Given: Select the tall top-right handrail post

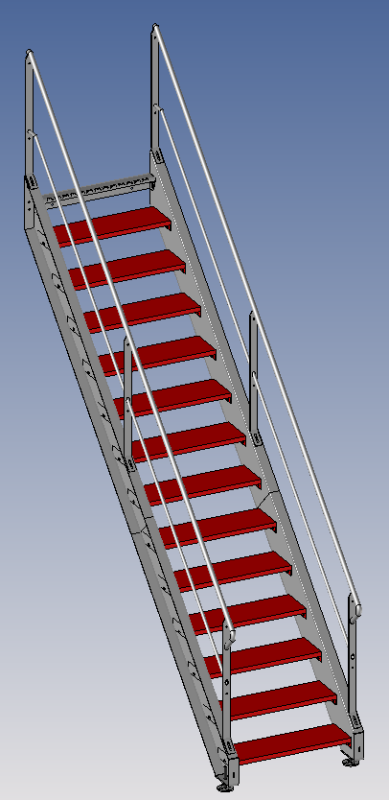Looking at the screenshot, I should (x=155, y=88).
